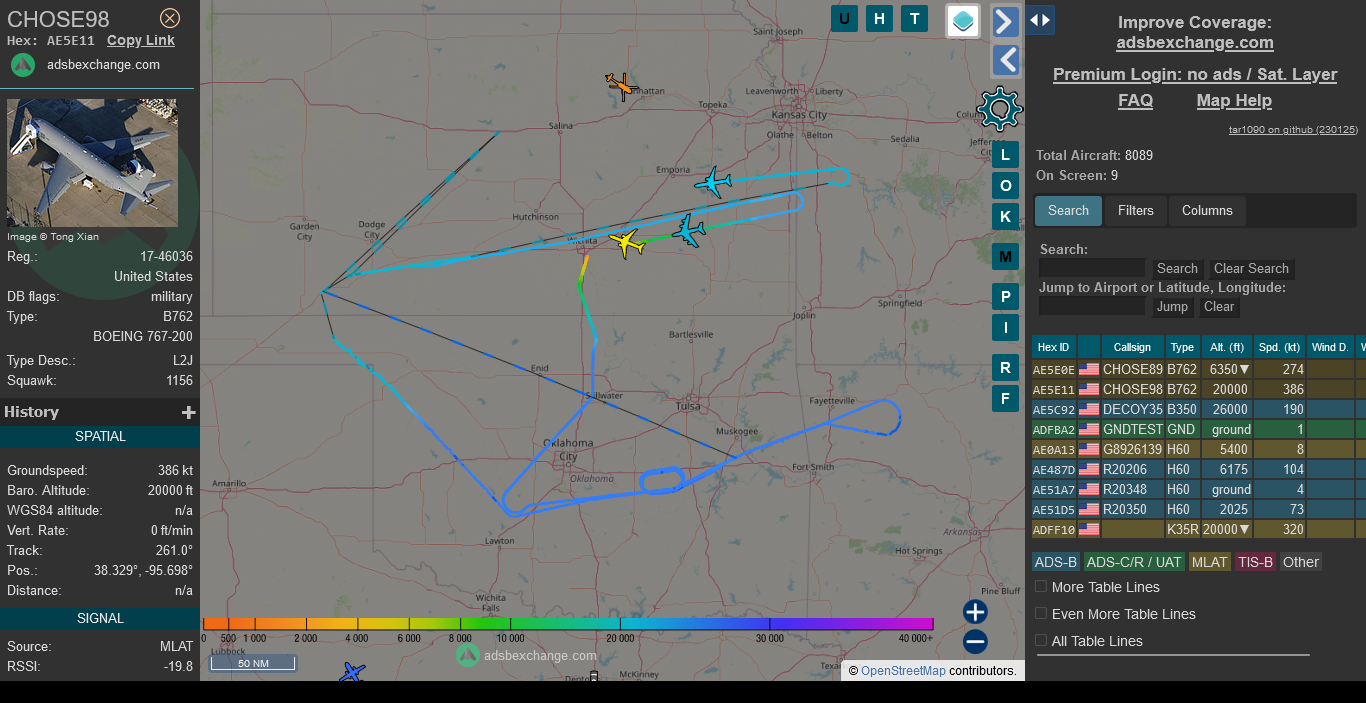Zoom in with the plus map button

[x=976, y=612]
